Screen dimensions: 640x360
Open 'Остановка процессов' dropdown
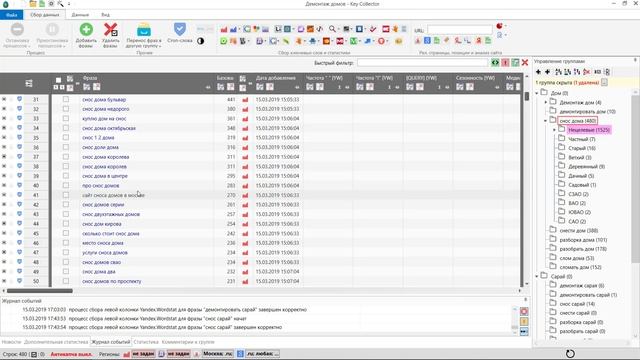tap(17, 43)
